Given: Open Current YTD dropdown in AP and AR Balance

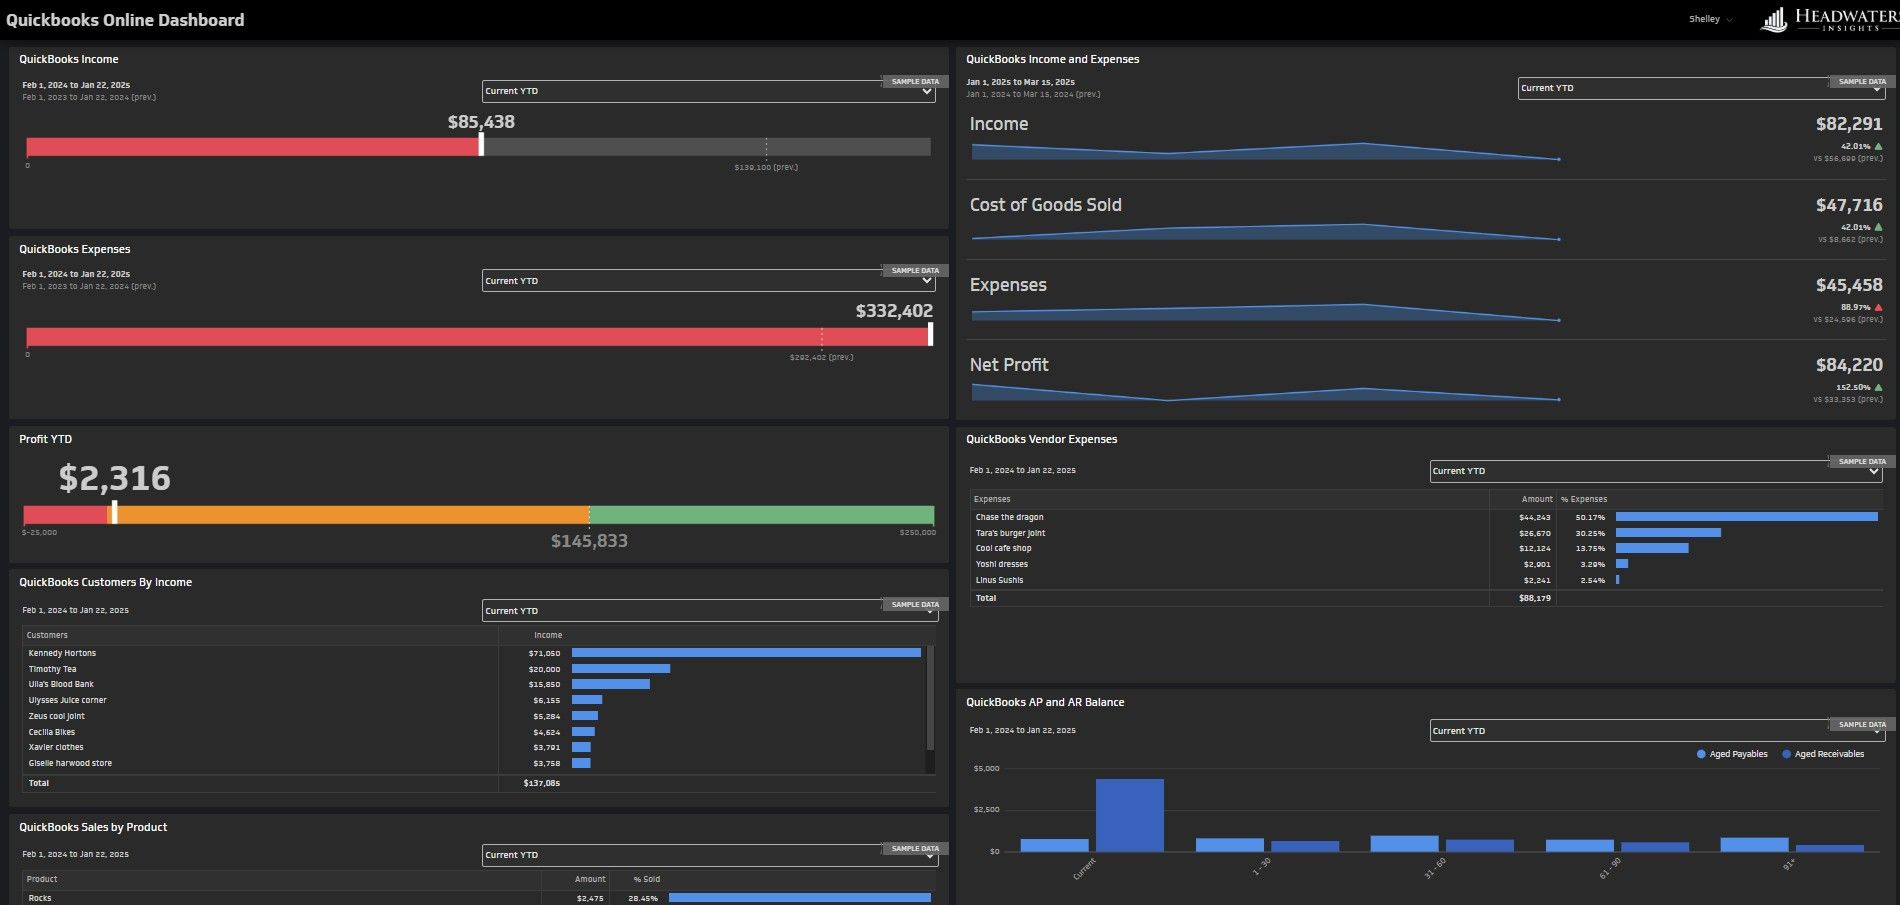Looking at the screenshot, I should [x=1657, y=731].
